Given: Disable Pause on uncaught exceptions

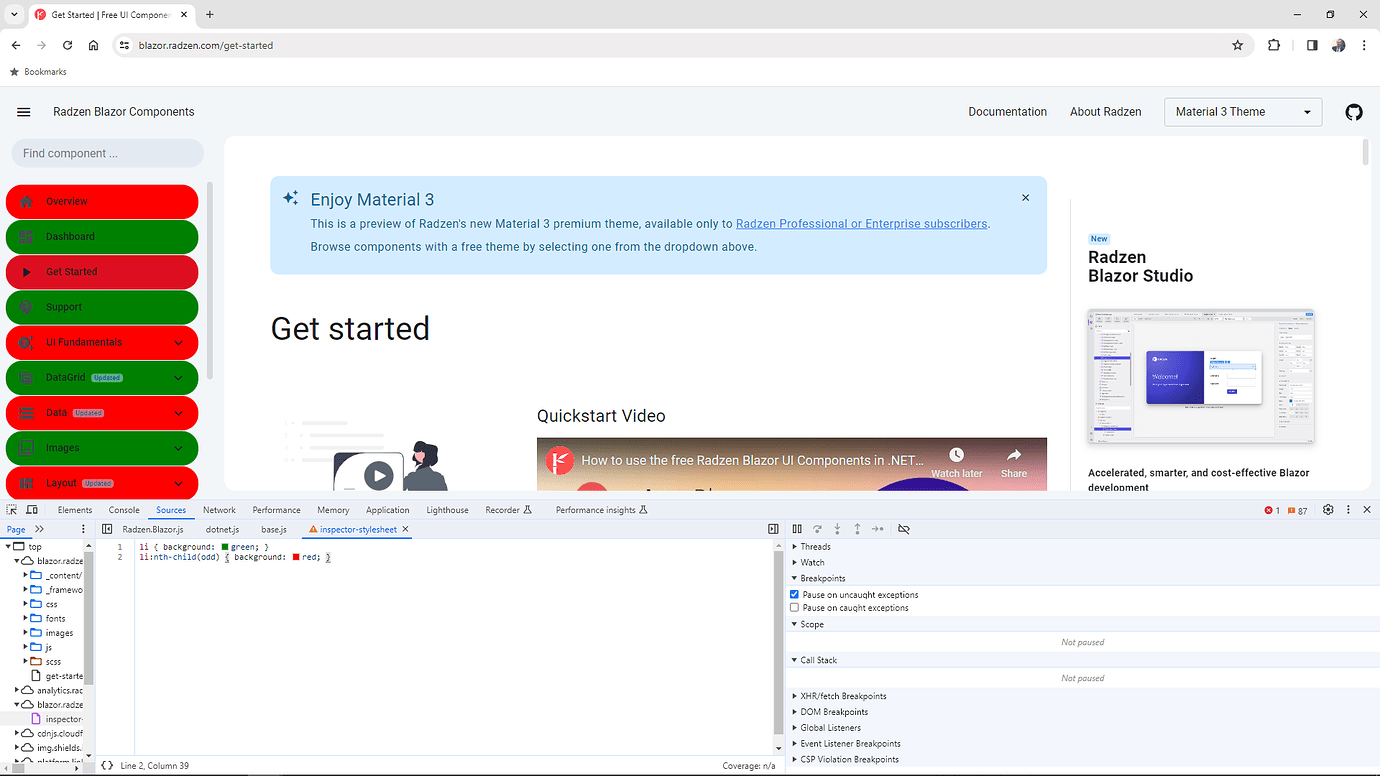Looking at the screenshot, I should pyautogui.click(x=794, y=594).
